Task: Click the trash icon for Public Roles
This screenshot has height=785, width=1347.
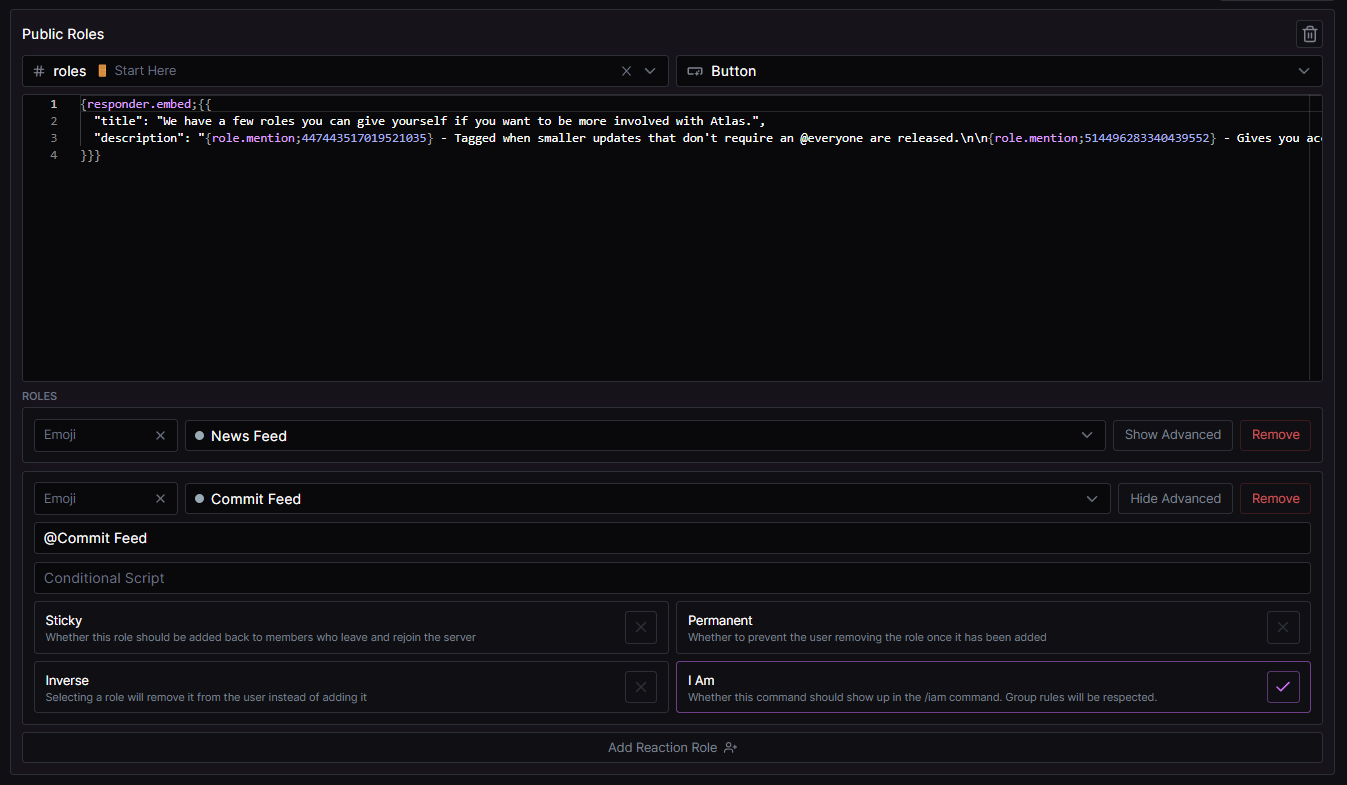Action: (1309, 34)
